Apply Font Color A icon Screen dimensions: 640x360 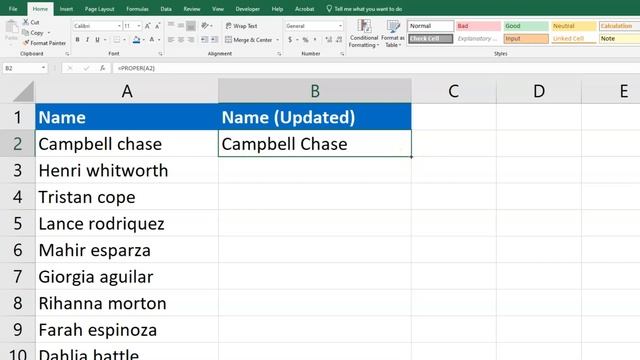[x=152, y=40]
